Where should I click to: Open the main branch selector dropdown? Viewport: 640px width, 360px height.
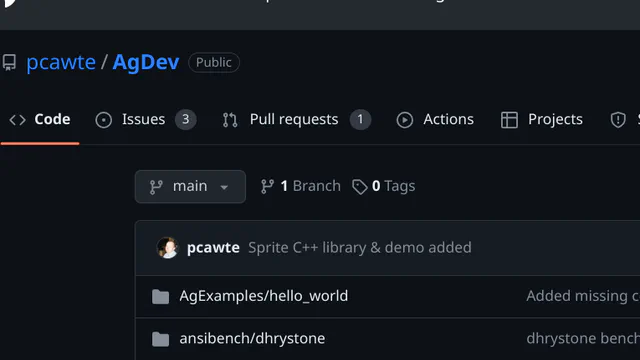pyautogui.click(x=190, y=187)
